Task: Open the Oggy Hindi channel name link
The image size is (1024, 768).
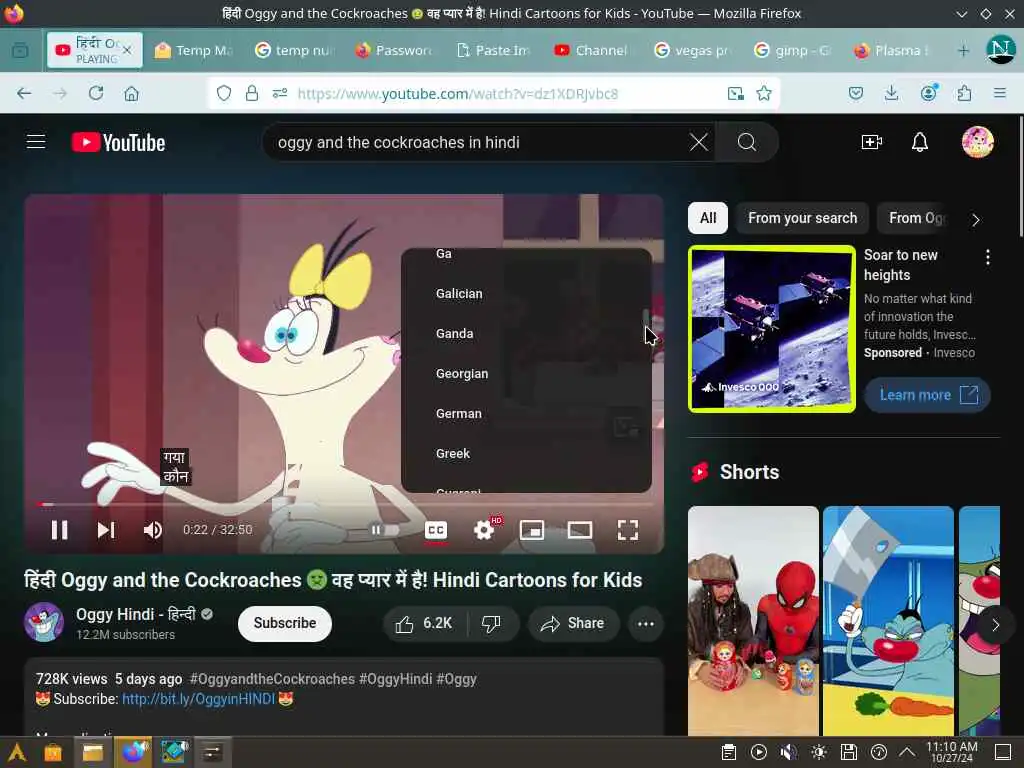Action: (136, 615)
